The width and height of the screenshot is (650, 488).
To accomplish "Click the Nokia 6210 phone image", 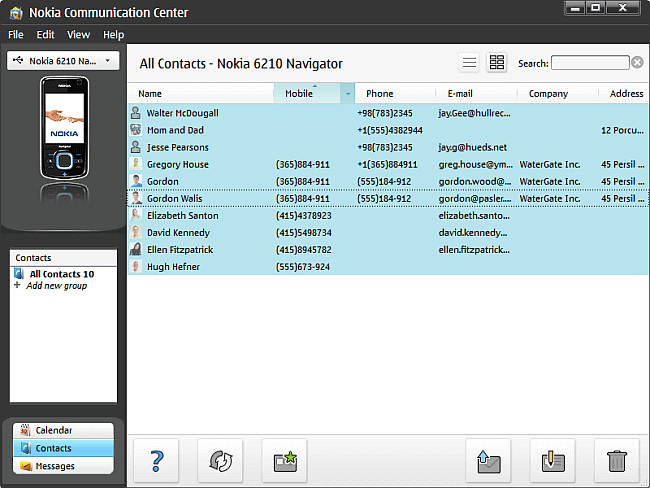I will click(x=64, y=128).
